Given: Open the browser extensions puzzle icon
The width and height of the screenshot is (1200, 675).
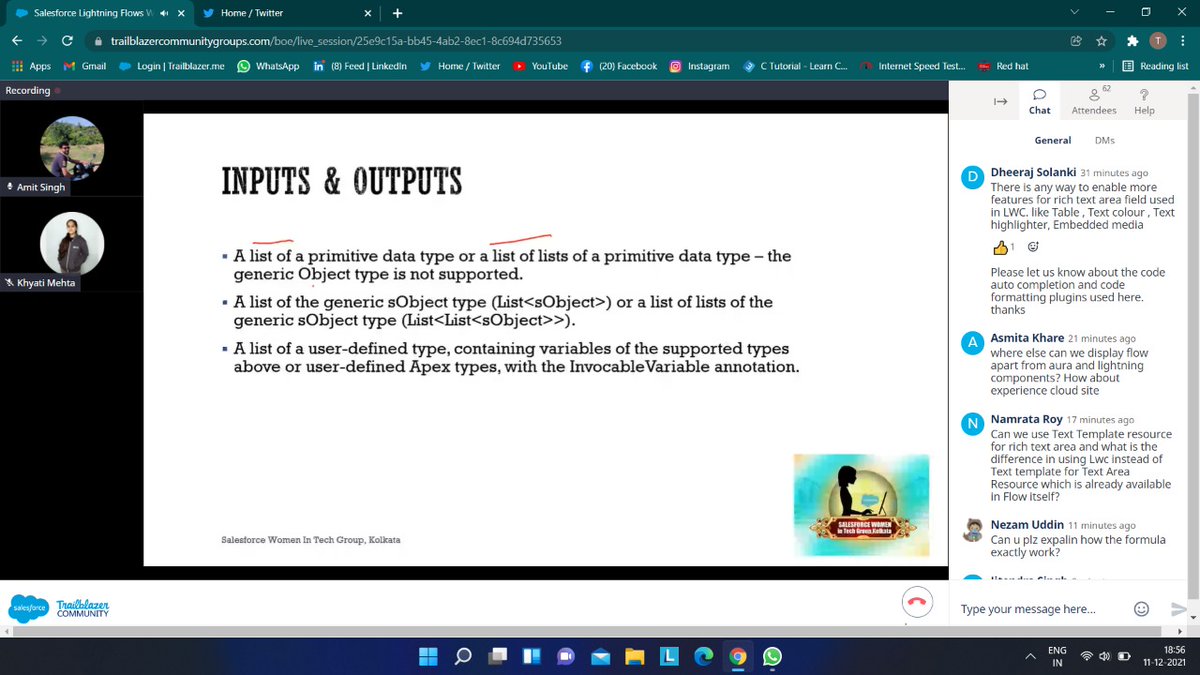Looking at the screenshot, I should click(1131, 41).
